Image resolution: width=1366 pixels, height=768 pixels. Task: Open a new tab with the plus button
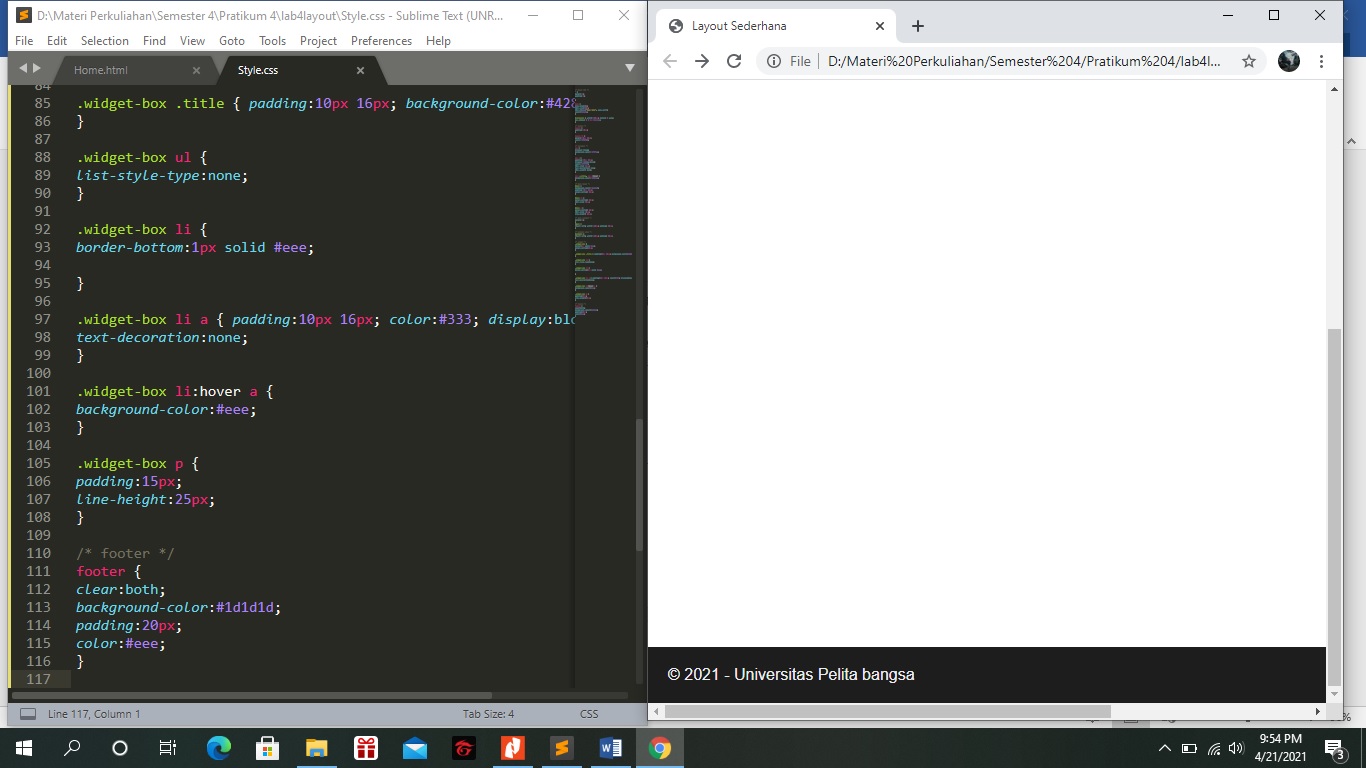[917, 25]
